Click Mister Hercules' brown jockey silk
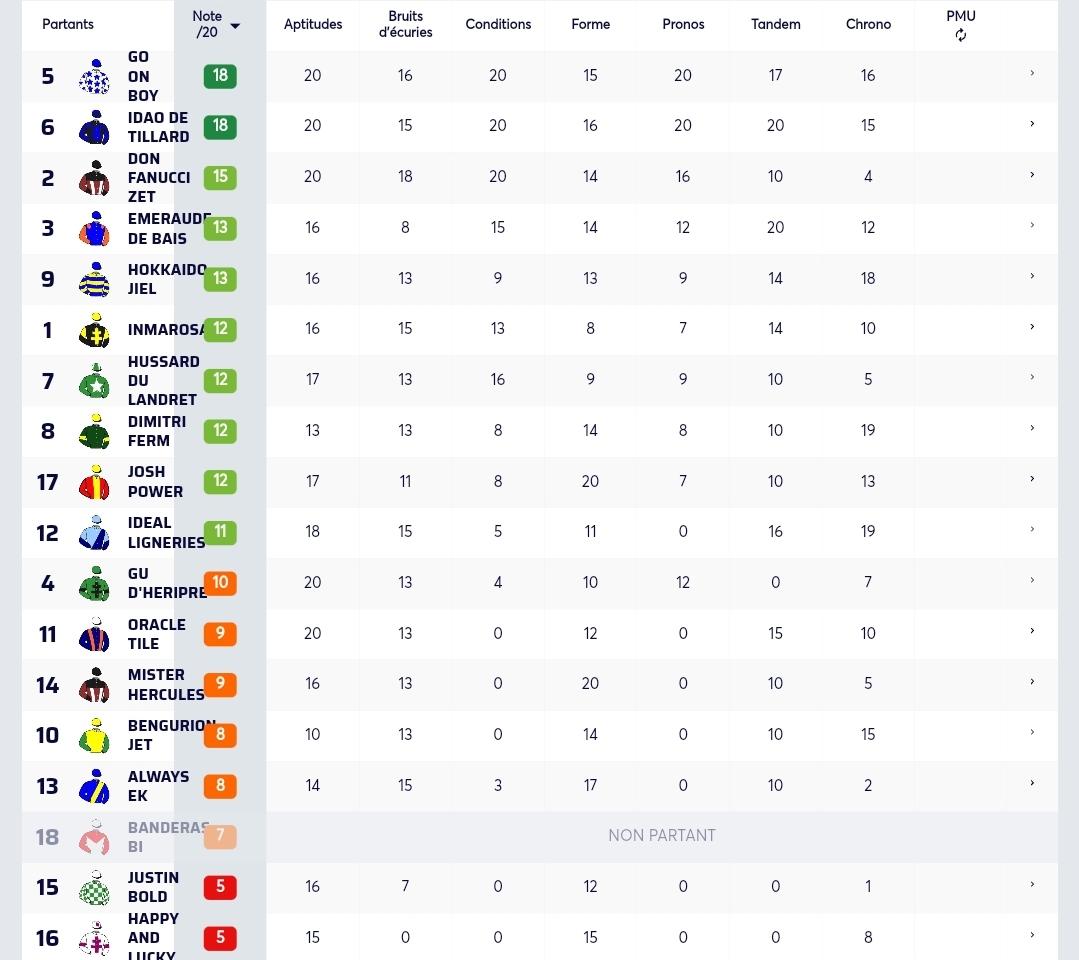 (x=94, y=685)
